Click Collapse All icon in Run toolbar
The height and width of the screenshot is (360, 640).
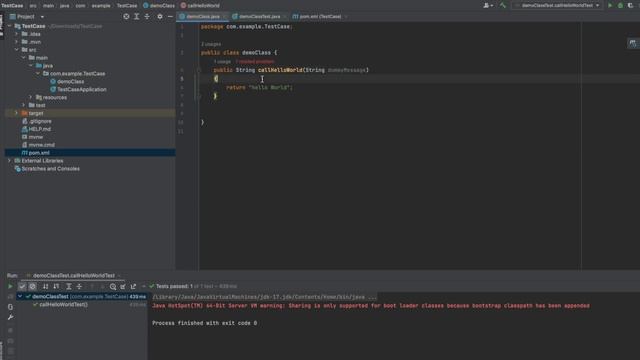click(x=79, y=287)
